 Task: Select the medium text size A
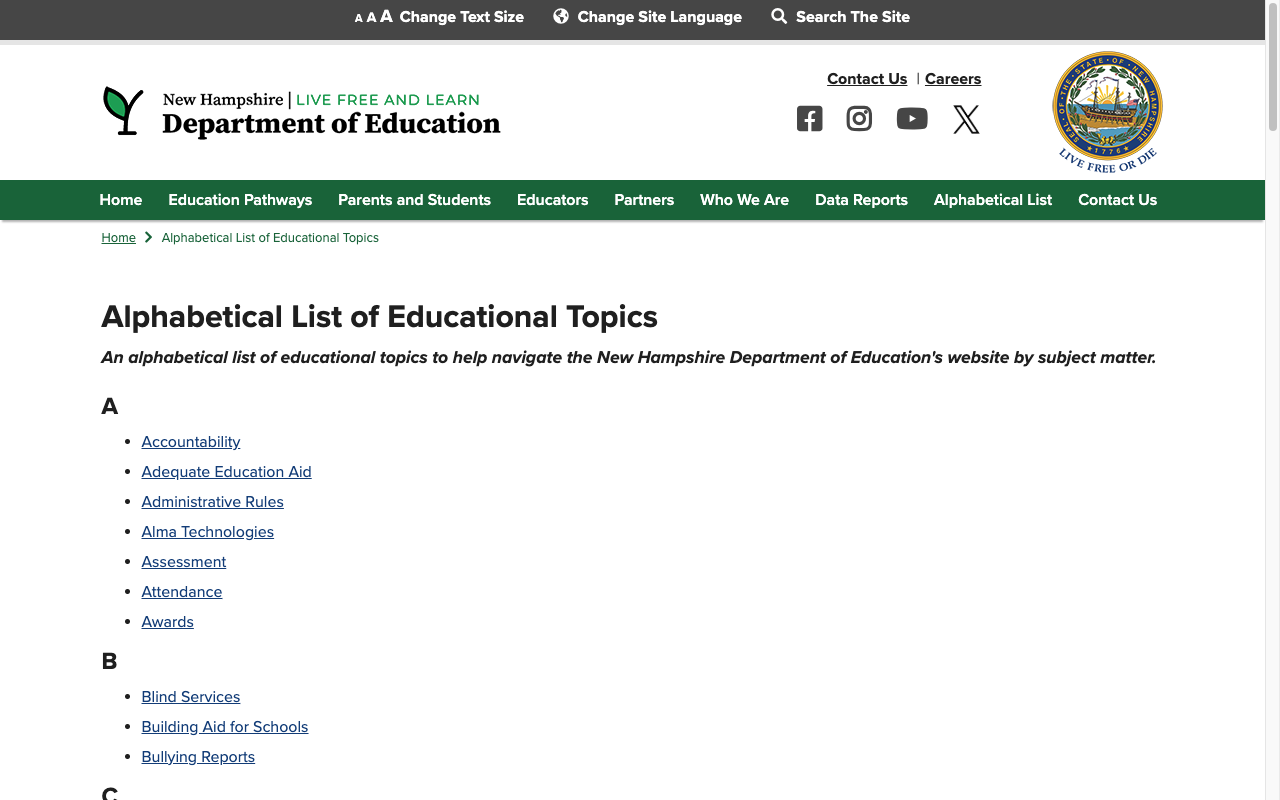371,17
